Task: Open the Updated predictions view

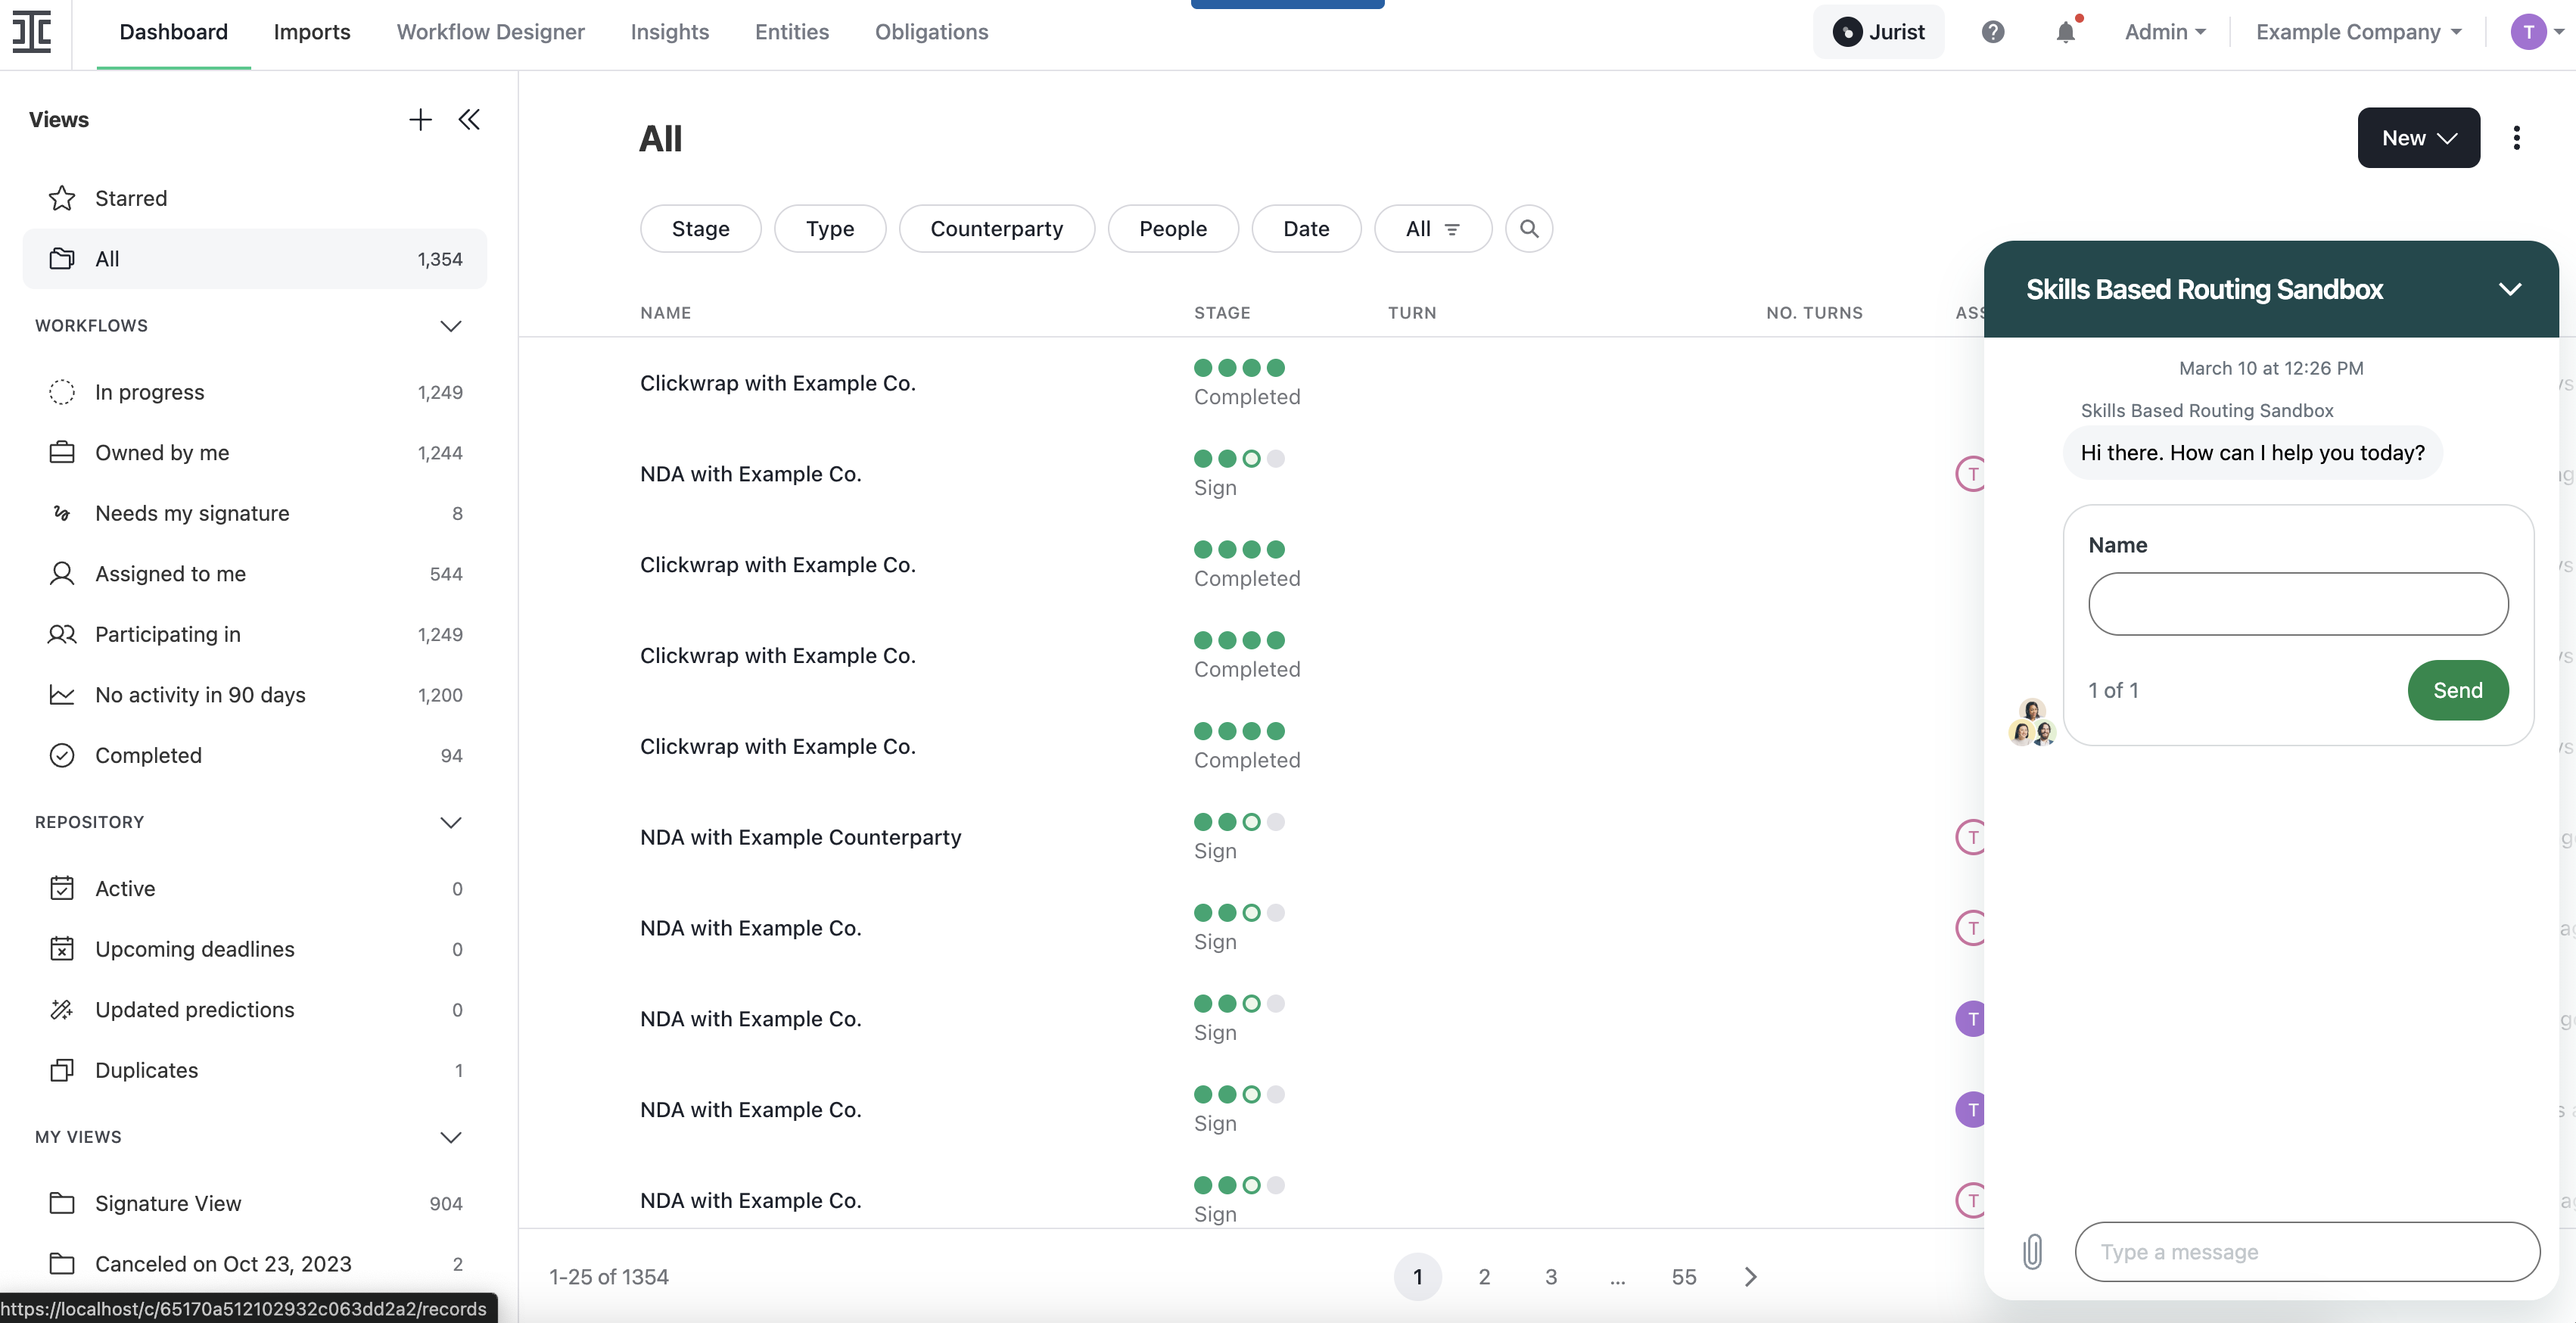Action: (254, 1010)
